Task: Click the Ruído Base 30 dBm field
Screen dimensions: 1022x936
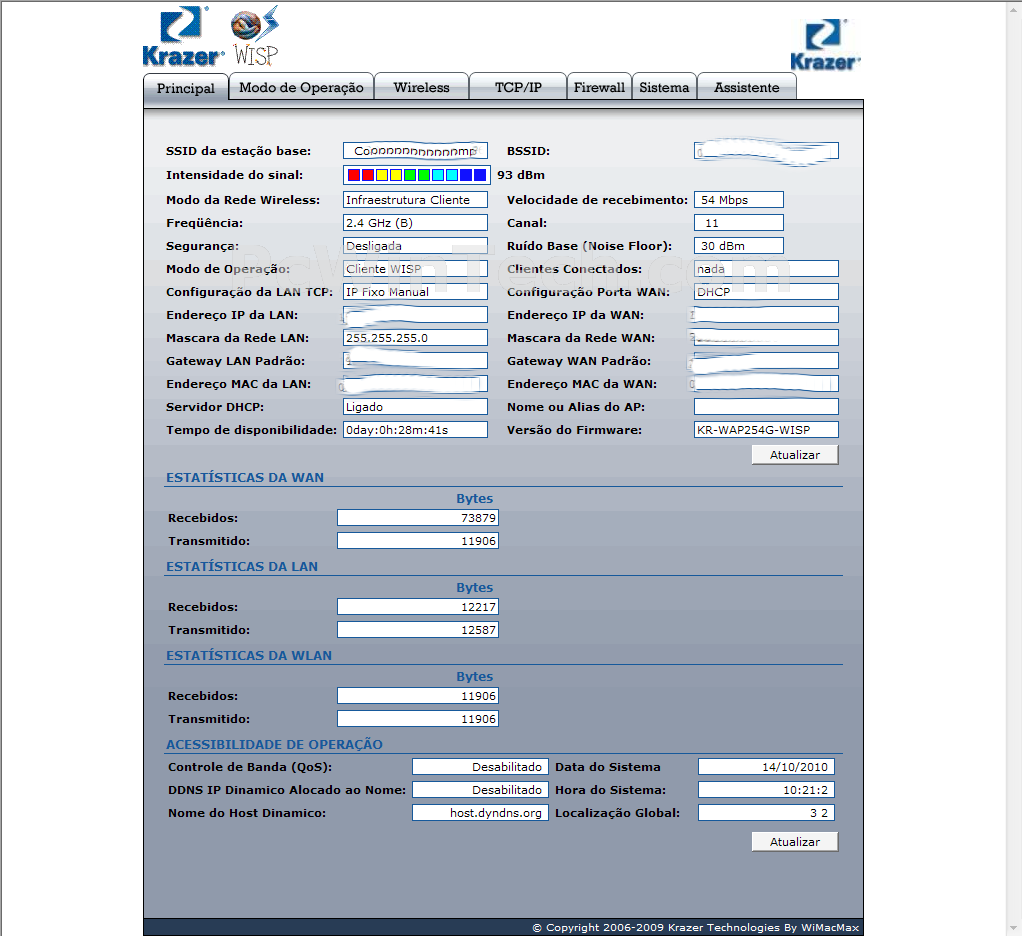Action: (738, 246)
